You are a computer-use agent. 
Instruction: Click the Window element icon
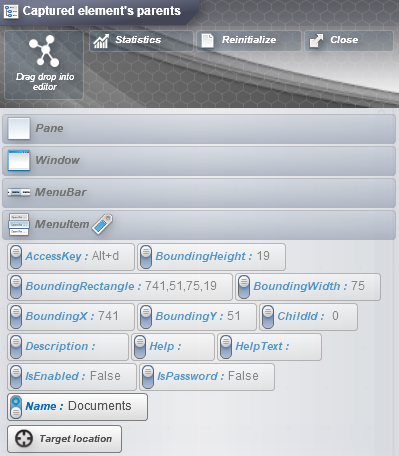19,160
